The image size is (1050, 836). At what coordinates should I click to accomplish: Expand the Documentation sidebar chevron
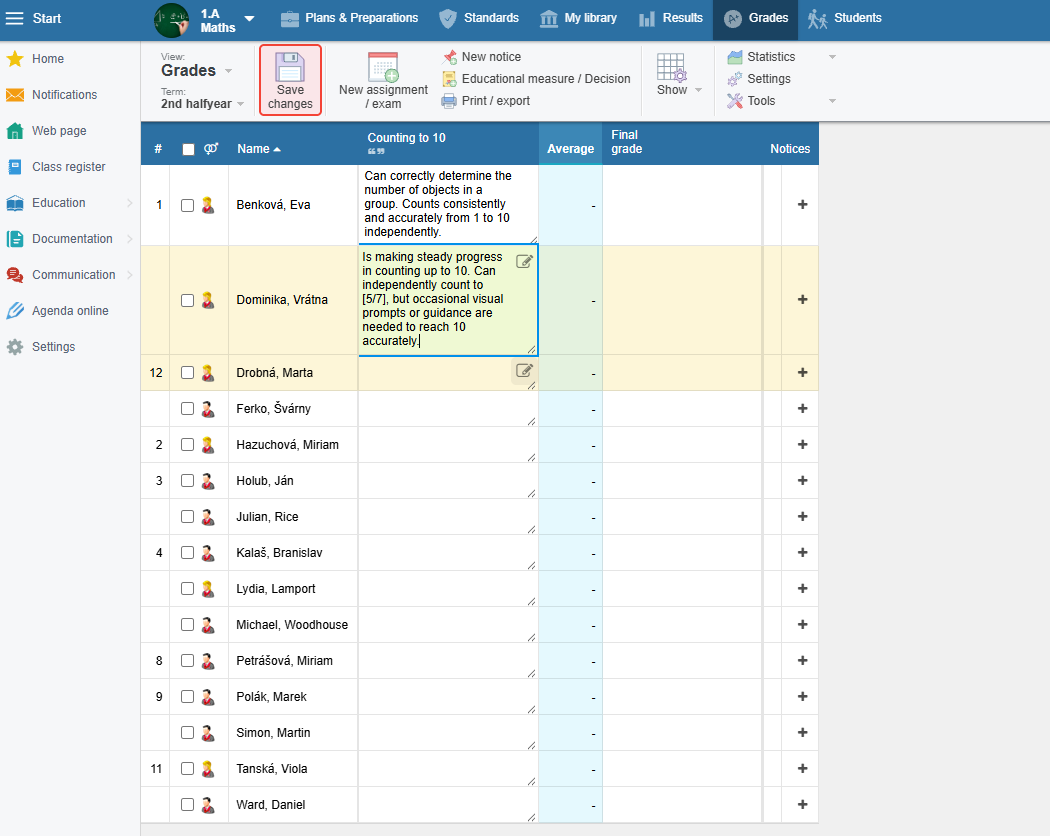(x=130, y=238)
